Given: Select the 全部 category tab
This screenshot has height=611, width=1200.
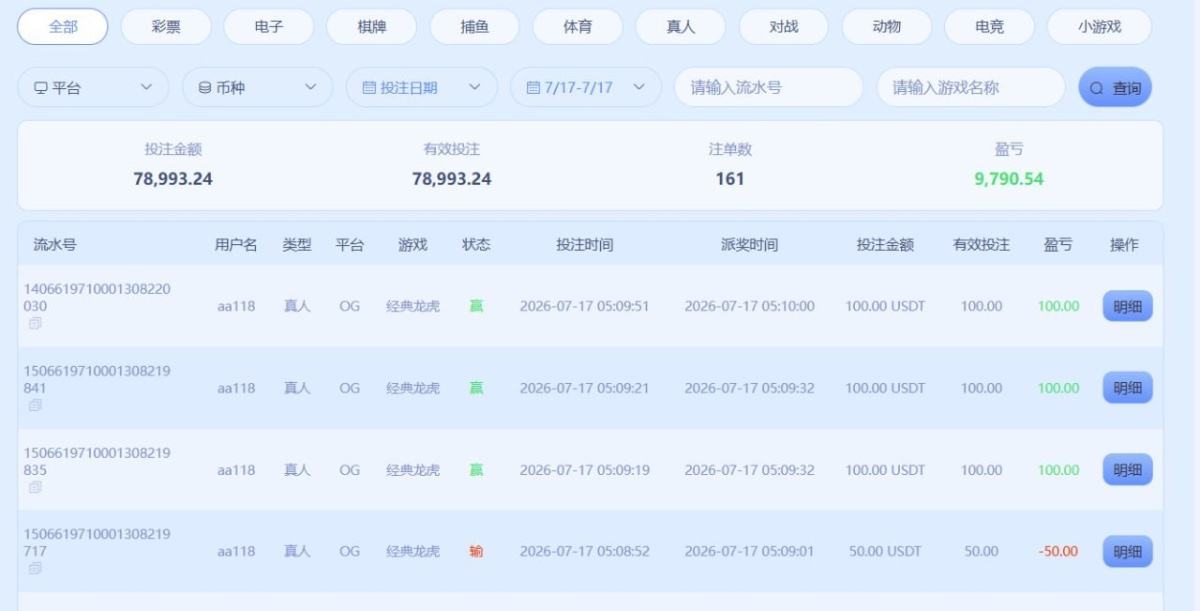Looking at the screenshot, I should pyautogui.click(x=63, y=27).
